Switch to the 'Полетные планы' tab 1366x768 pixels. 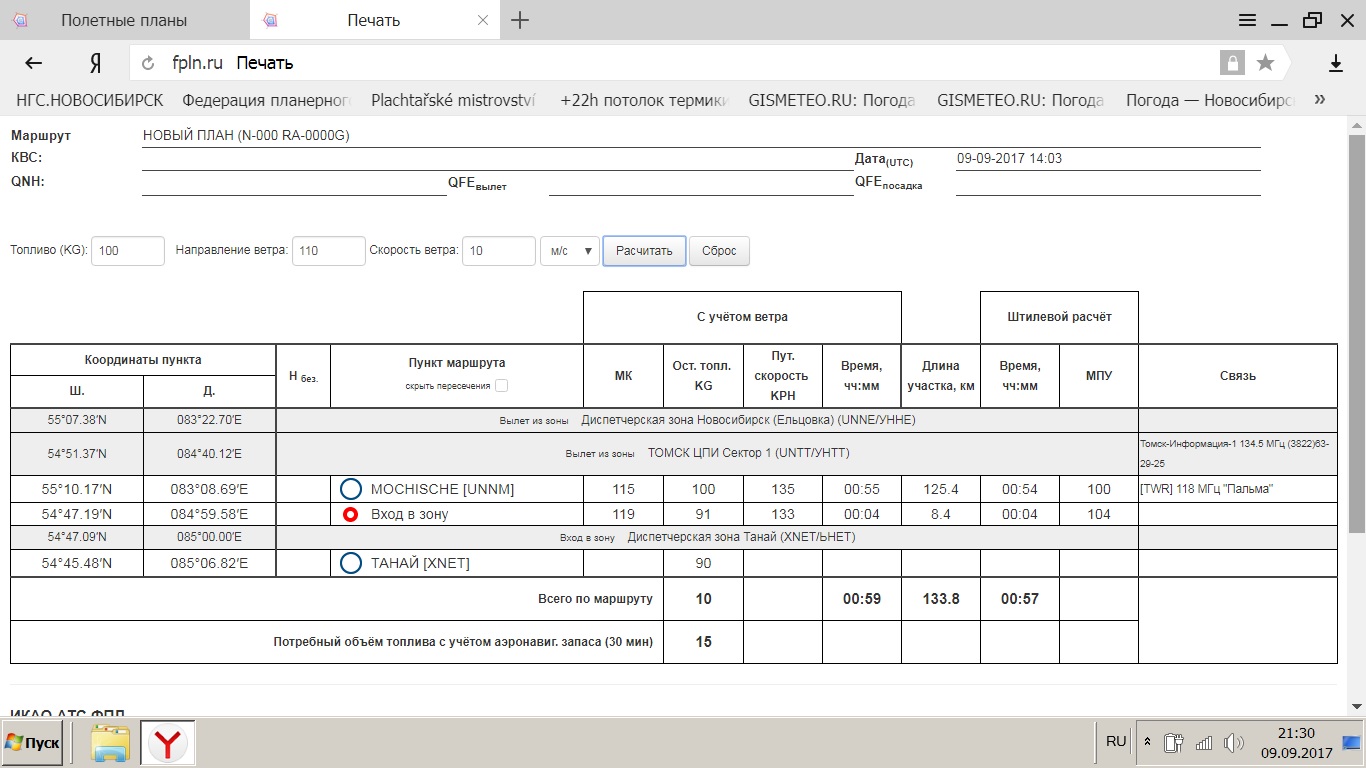[x=123, y=20]
